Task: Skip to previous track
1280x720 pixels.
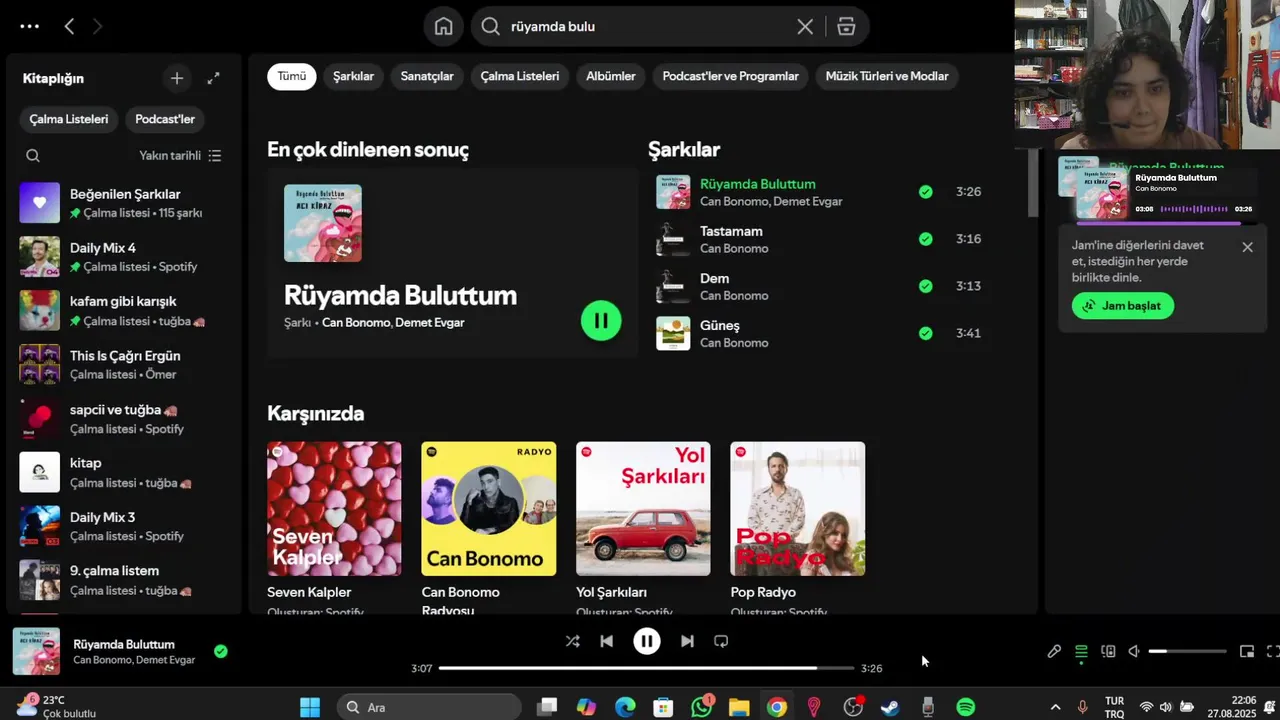Action: pos(606,641)
